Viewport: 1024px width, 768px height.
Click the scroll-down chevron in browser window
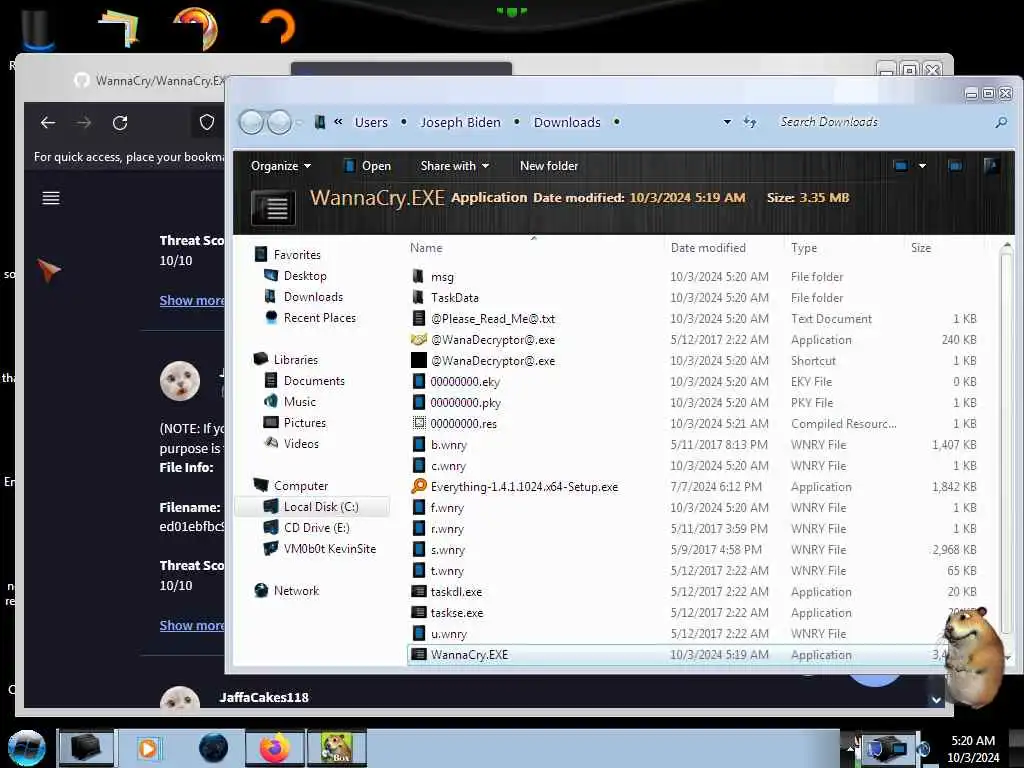point(936,699)
